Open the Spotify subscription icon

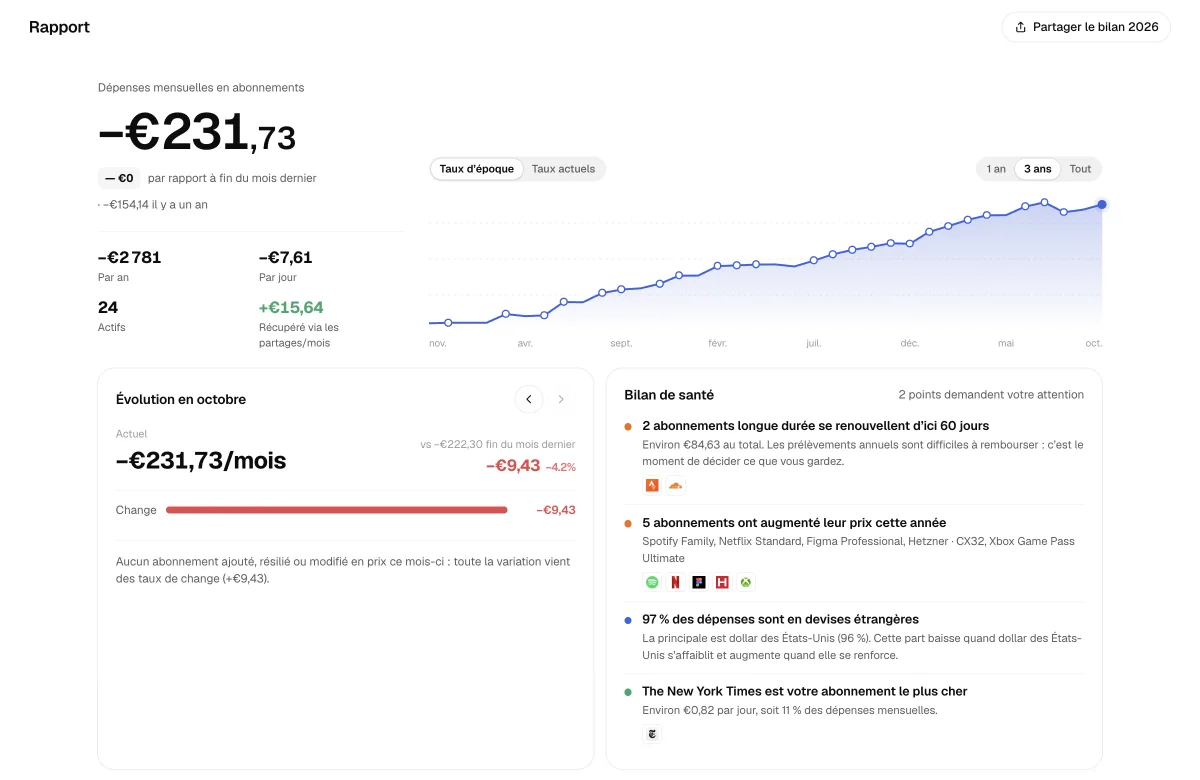pyautogui.click(x=652, y=582)
